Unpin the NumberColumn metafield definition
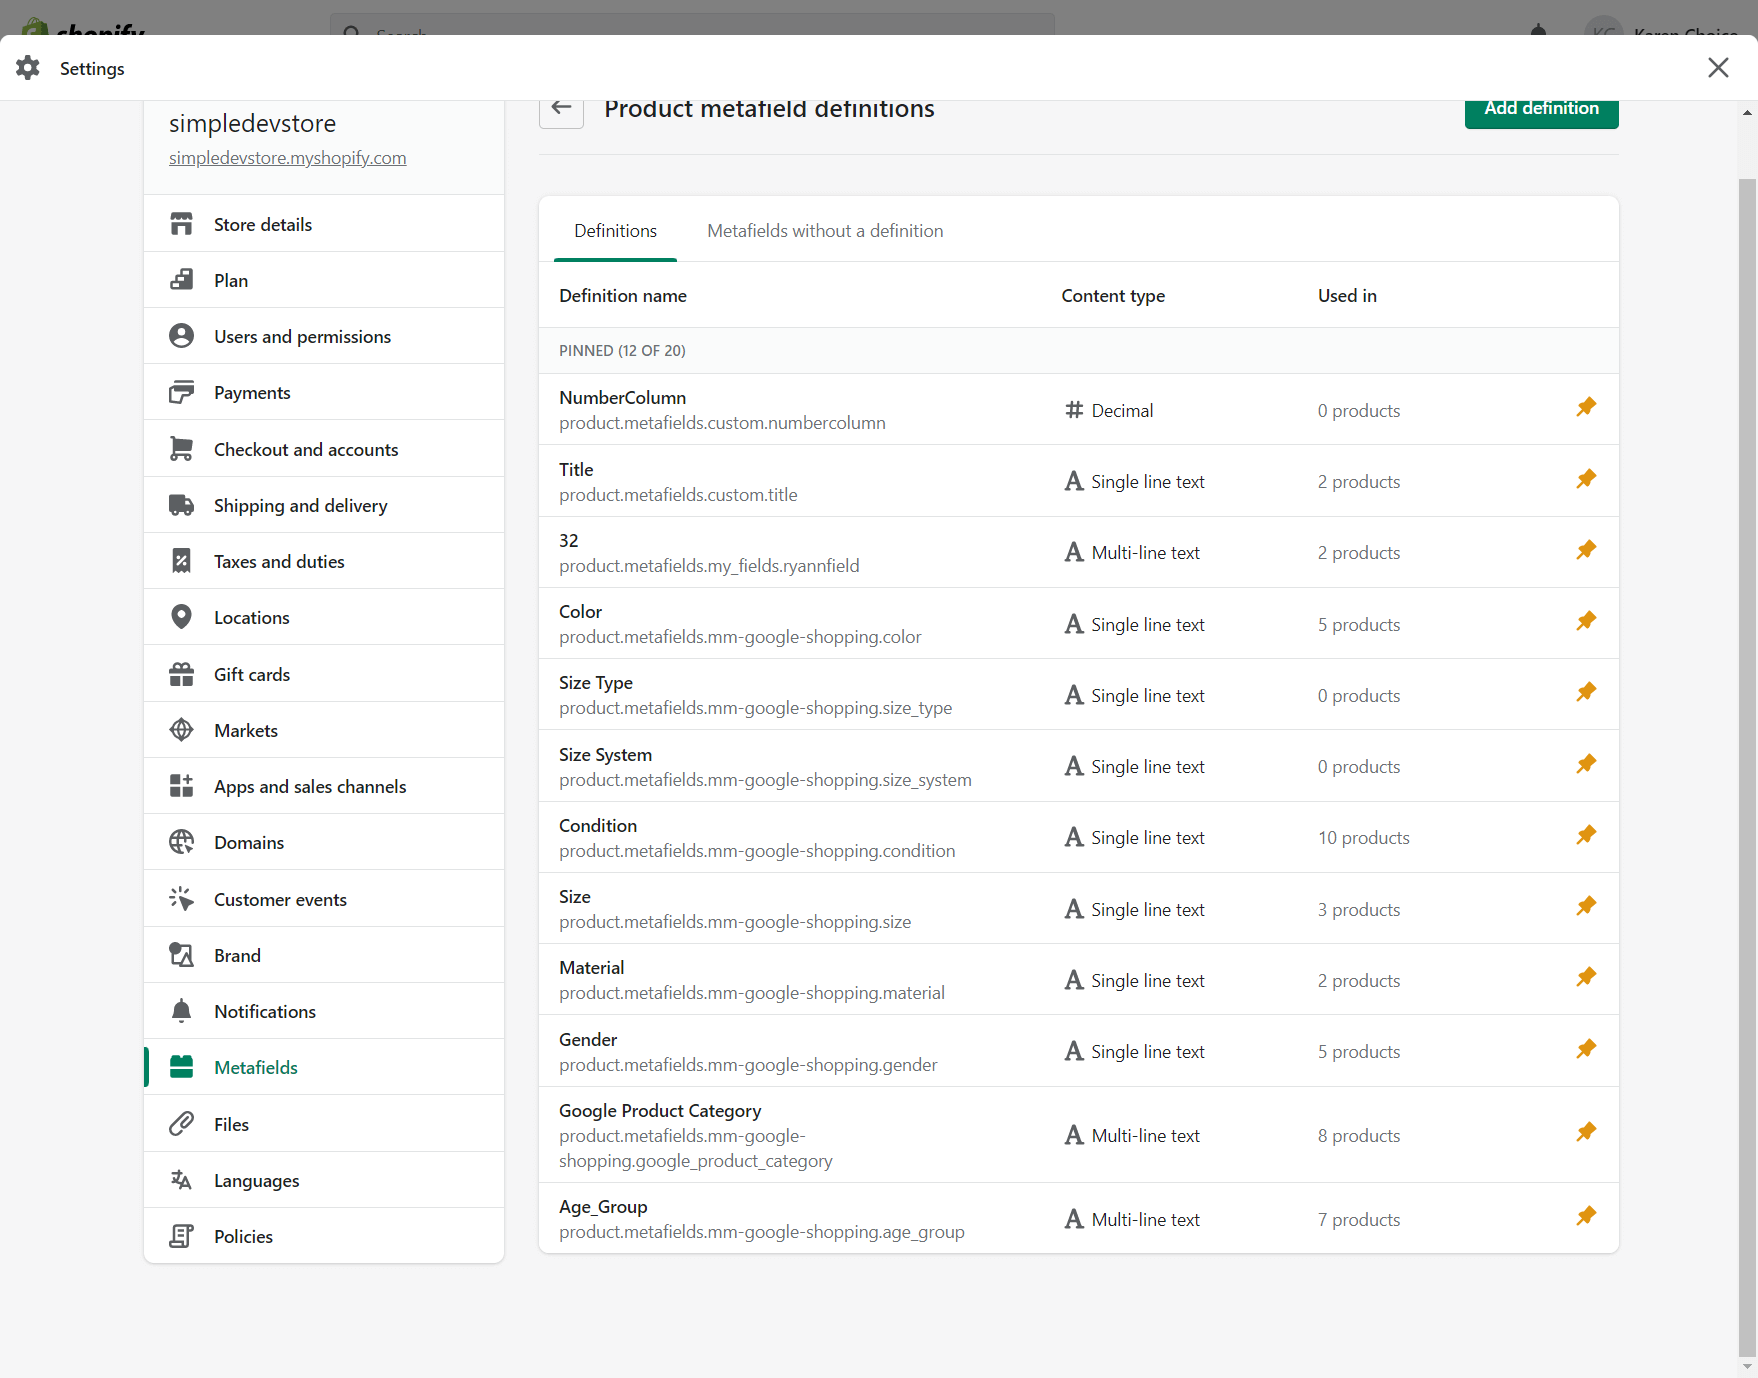Viewport: 1758px width, 1378px height. [1586, 407]
